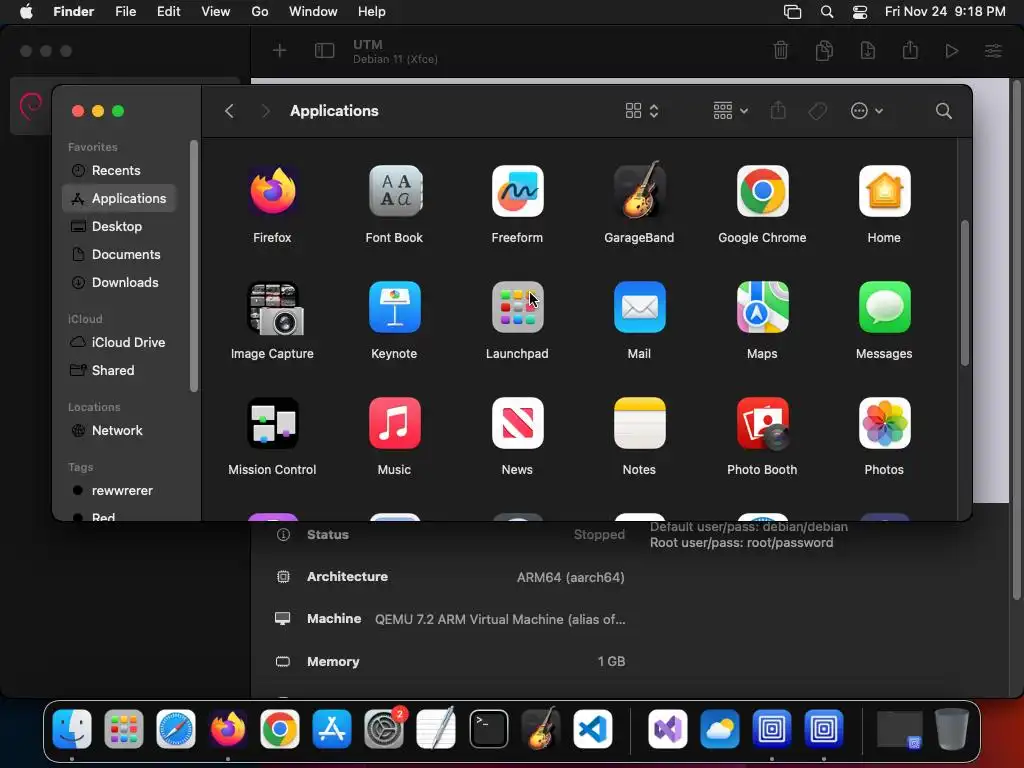The width and height of the screenshot is (1024, 768).
Task: Click the UTM share icon
Action: (910, 50)
